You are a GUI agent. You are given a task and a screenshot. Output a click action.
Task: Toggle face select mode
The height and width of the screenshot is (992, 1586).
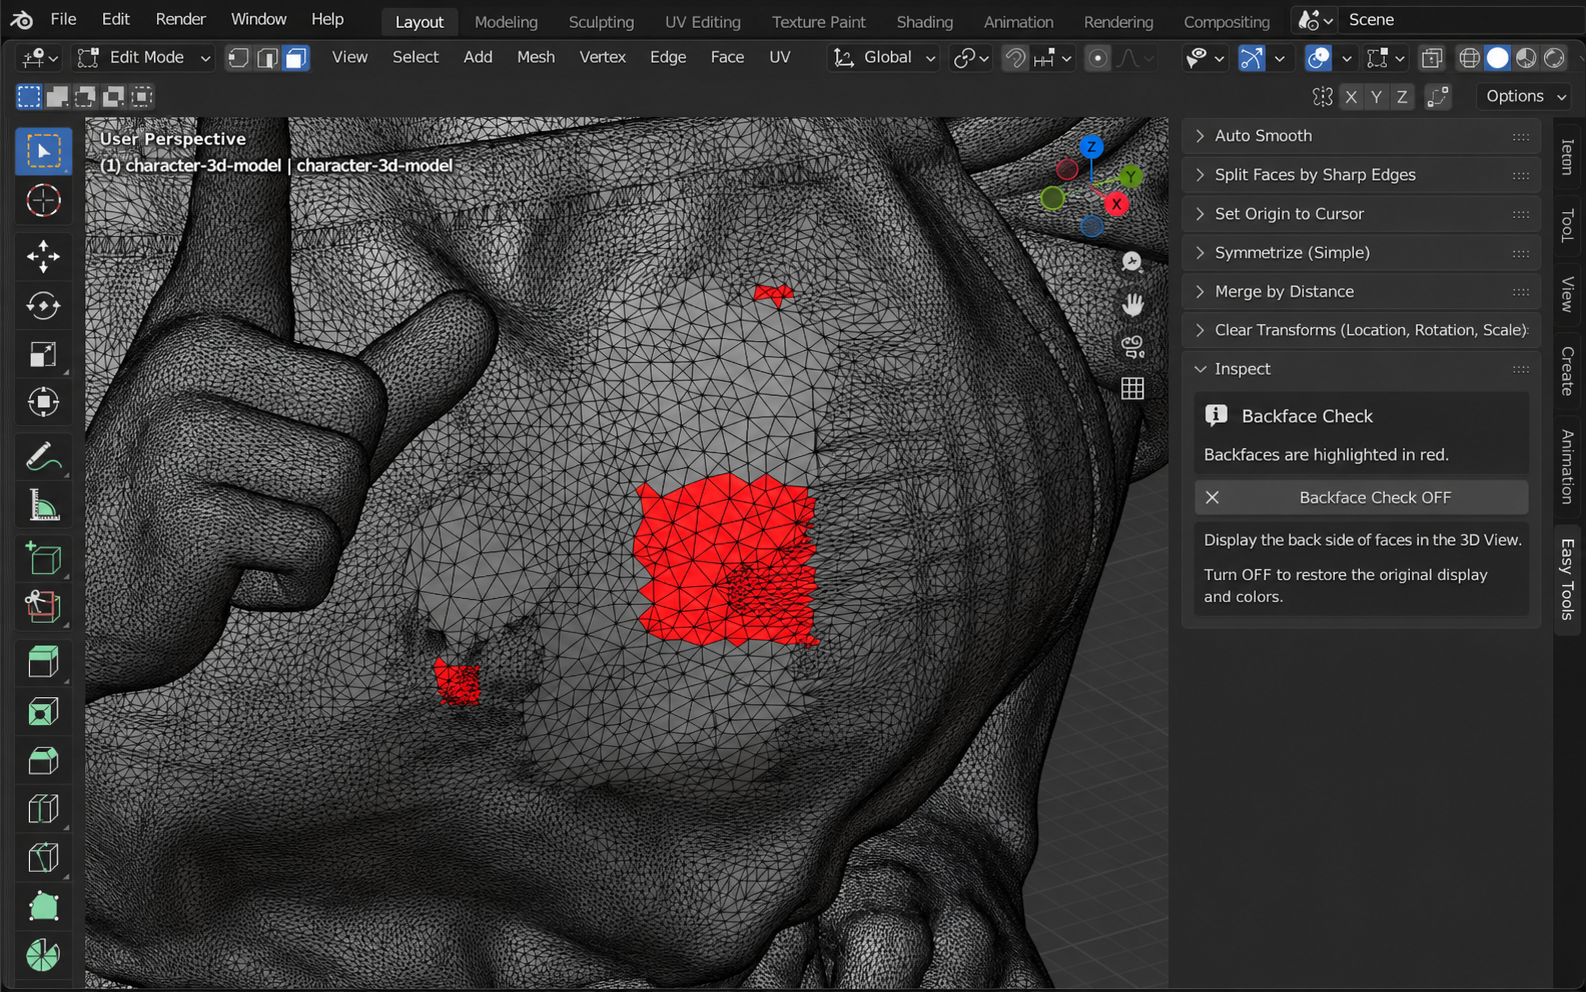coord(296,58)
